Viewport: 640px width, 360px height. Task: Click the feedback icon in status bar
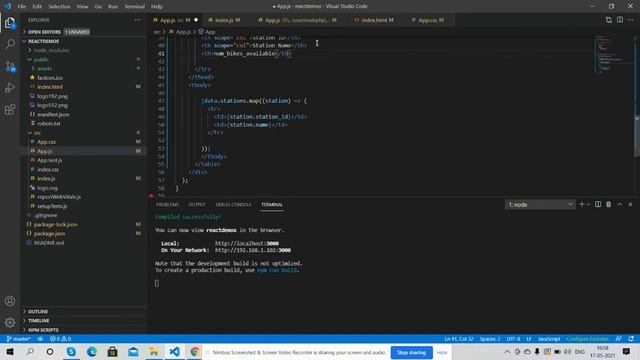pyautogui.click(x=619, y=339)
